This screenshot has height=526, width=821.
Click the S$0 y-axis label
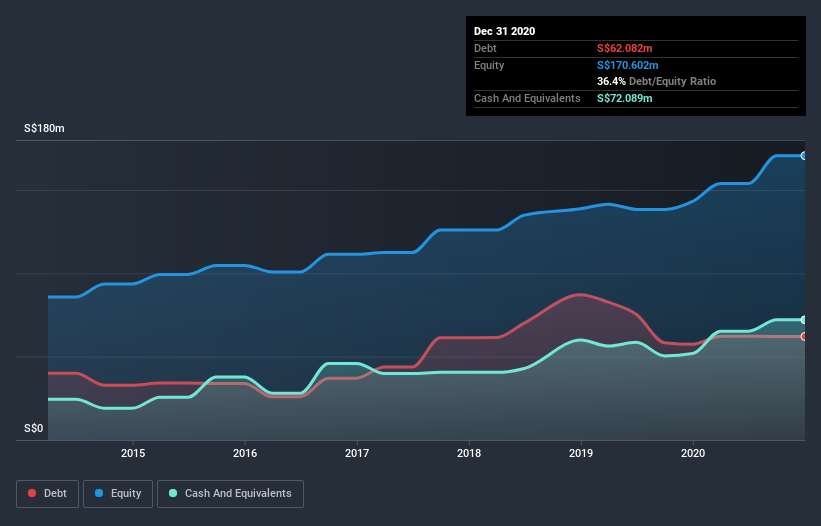[x=34, y=428]
